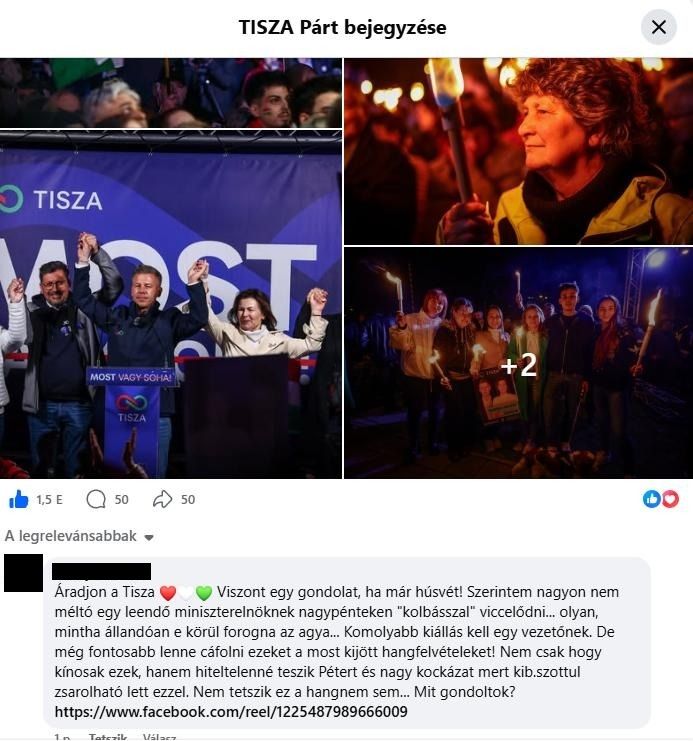Image resolution: width=693 pixels, height=741 pixels.
Task: Close the TISZA Párt post dialog
Action: (658, 27)
